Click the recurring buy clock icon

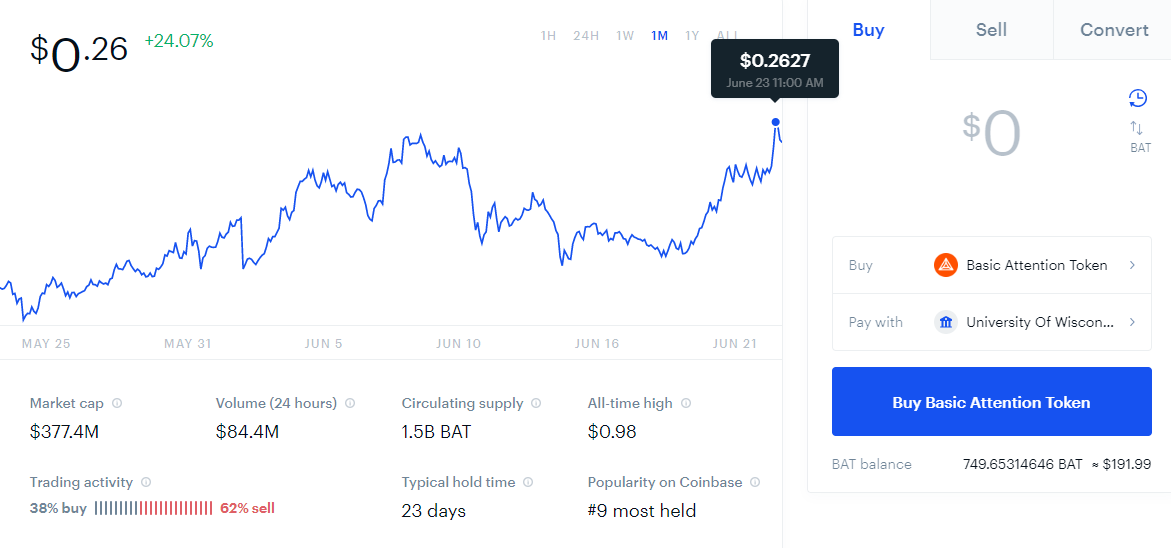pyautogui.click(x=1137, y=98)
